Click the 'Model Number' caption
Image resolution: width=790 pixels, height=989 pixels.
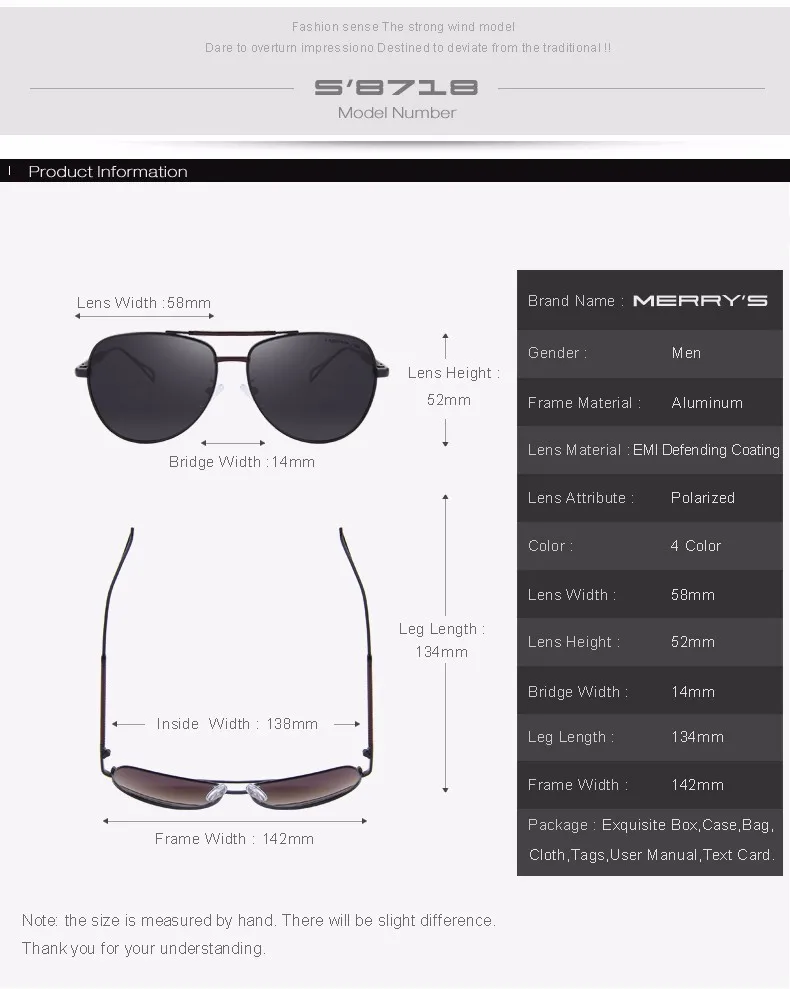[396, 113]
